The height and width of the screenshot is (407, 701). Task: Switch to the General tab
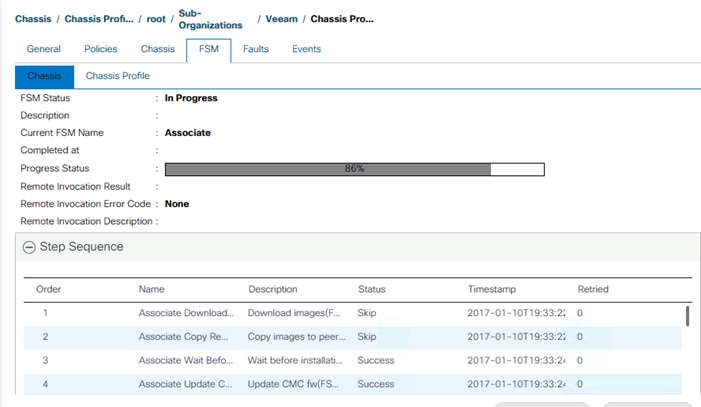pos(43,49)
